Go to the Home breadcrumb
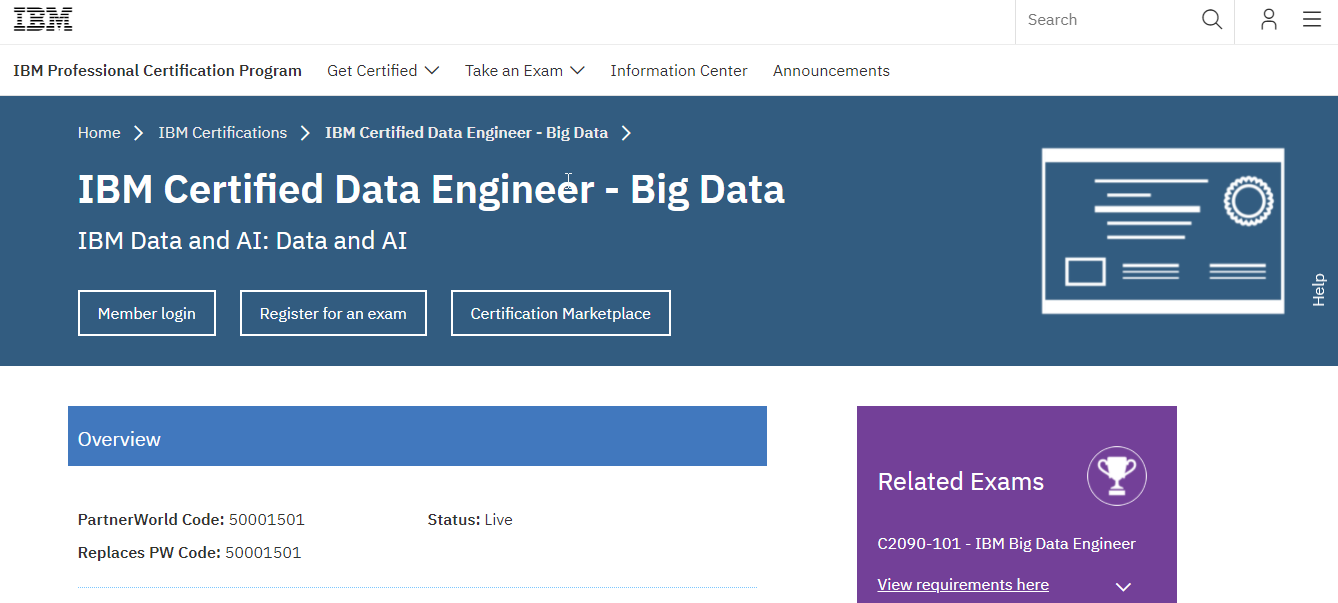The width and height of the screenshot is (1338, 603). point(99,133)
